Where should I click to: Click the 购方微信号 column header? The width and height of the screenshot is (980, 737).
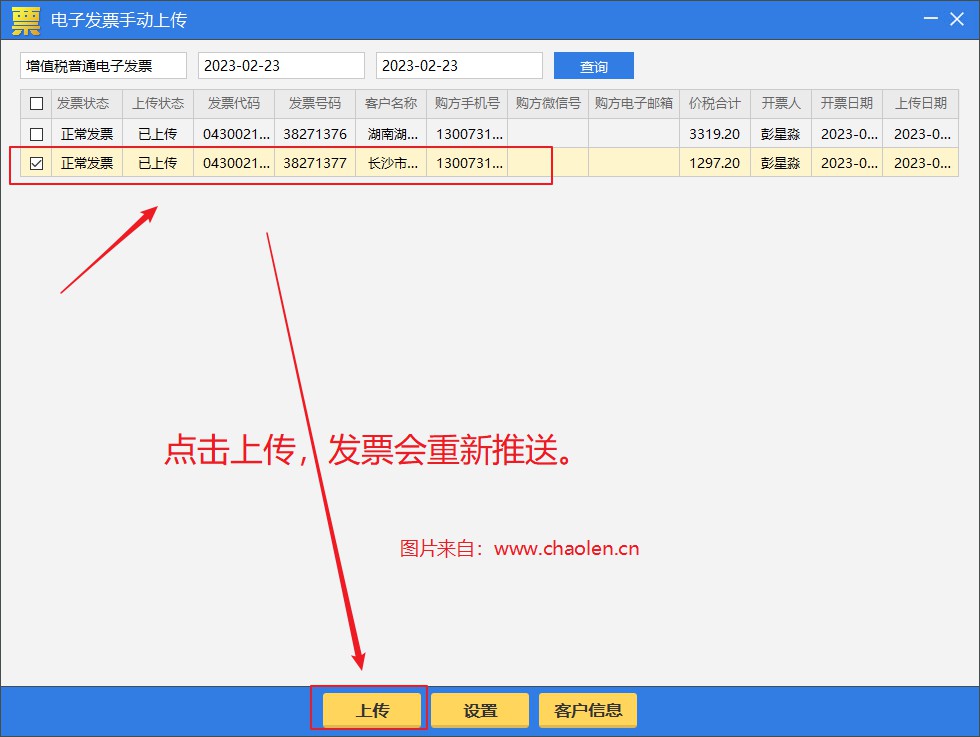pyautogui.click(x=548, y=103)
